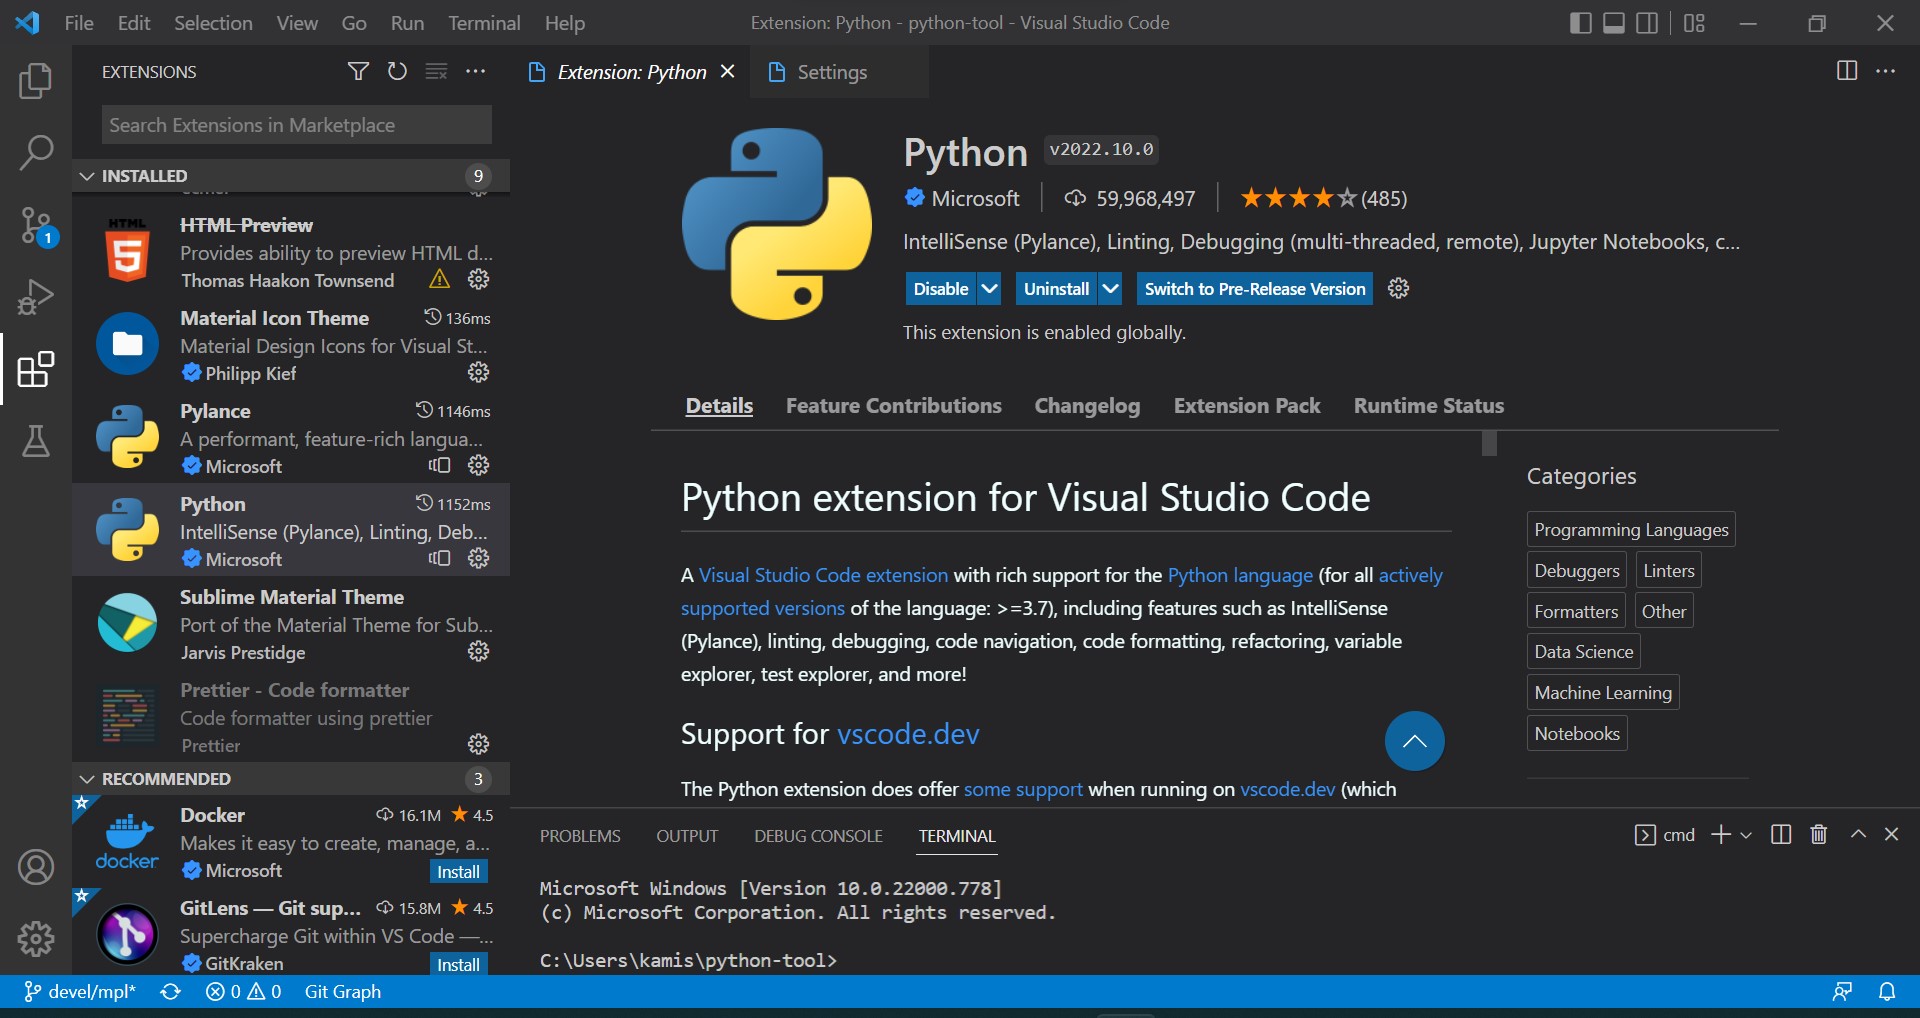Open the Terminal menu
Screen dimensions: 1920x1018
pos(484,22)
